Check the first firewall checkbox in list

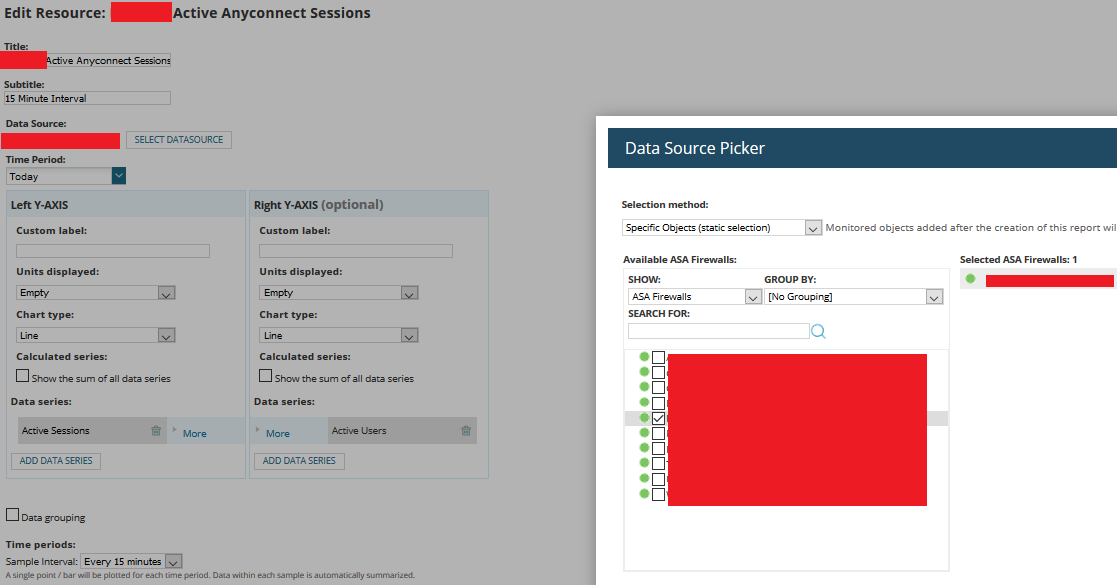click(658, 357)
